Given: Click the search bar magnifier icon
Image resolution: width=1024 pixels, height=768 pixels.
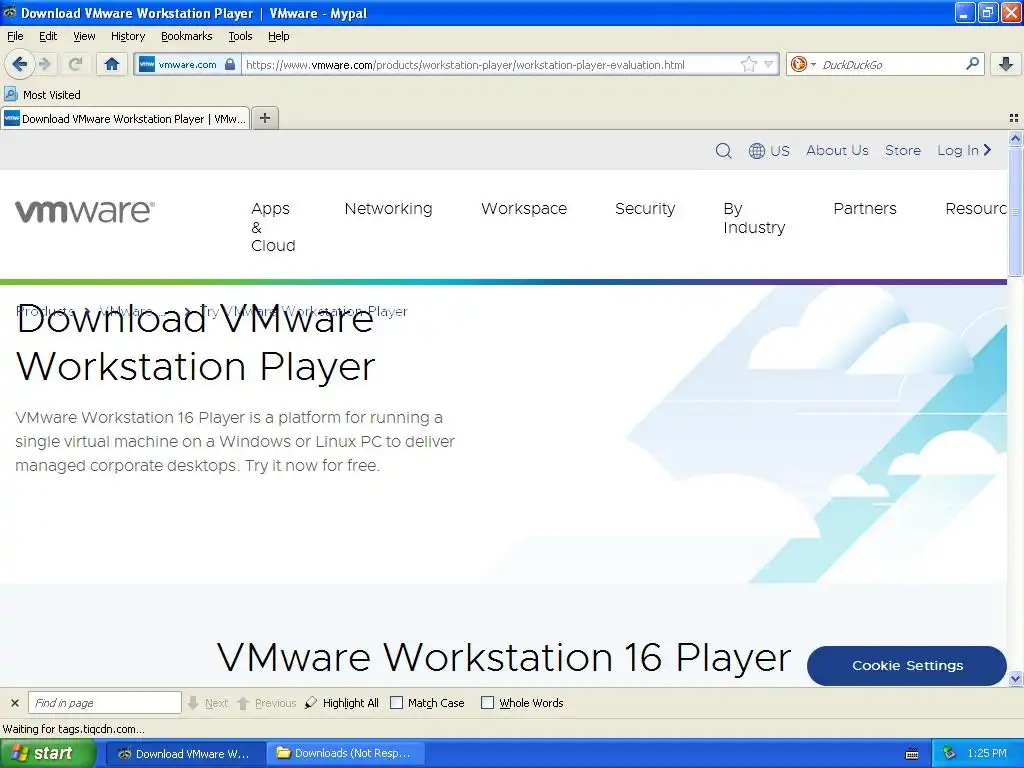Looking at the screenshot, I should (x=972, y=64).
